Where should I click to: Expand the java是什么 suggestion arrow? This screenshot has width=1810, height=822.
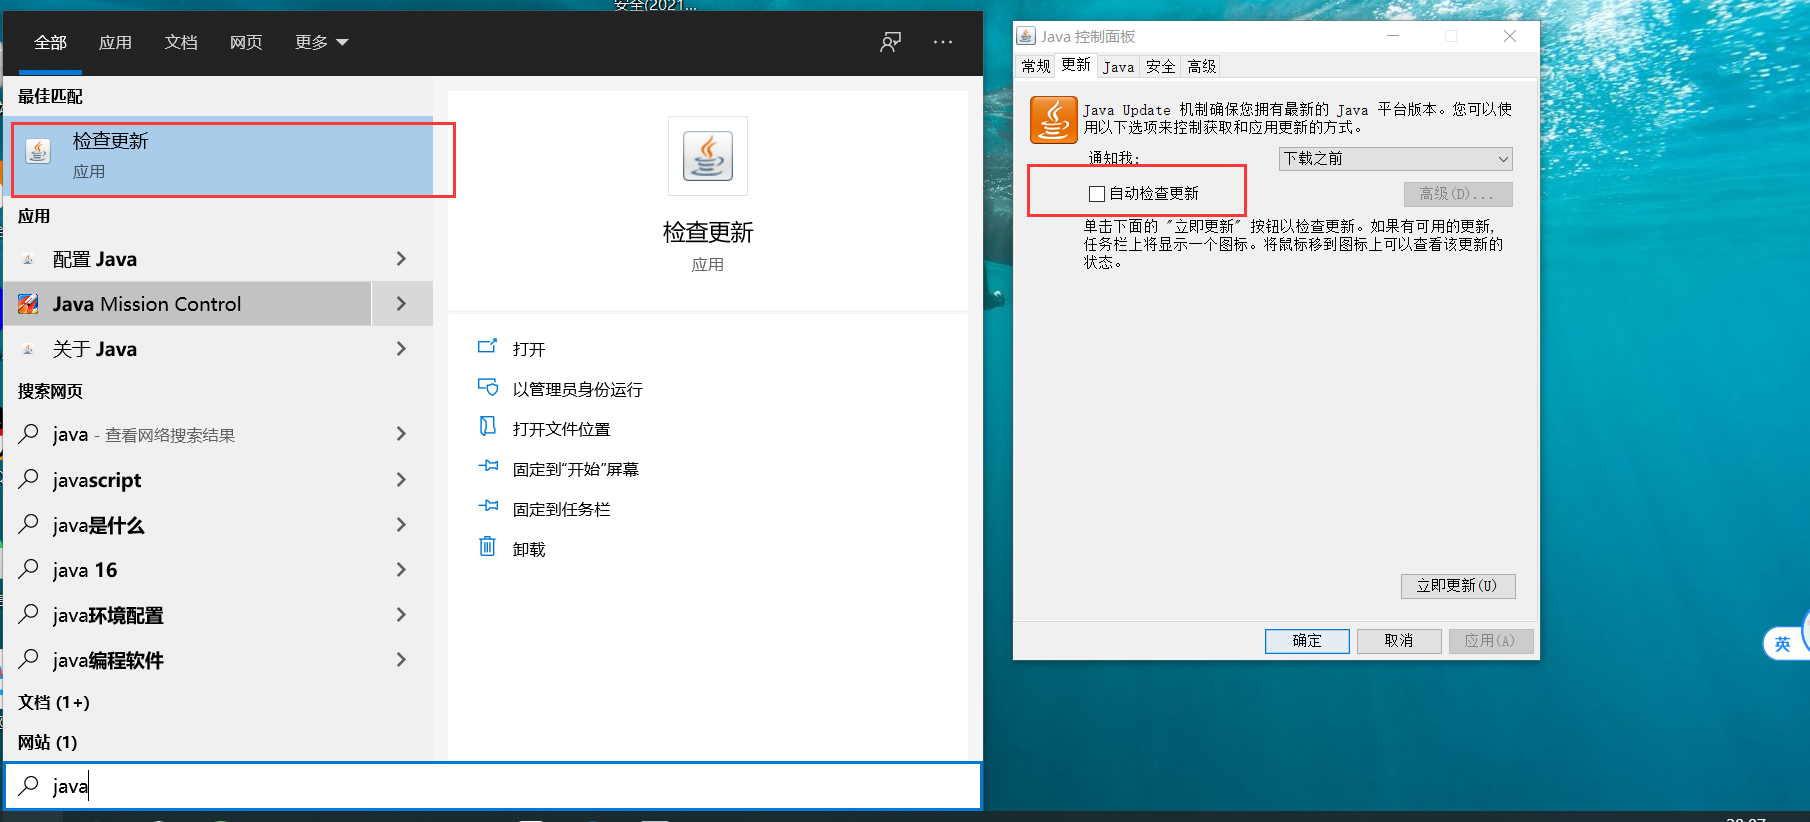coord(401,525)
